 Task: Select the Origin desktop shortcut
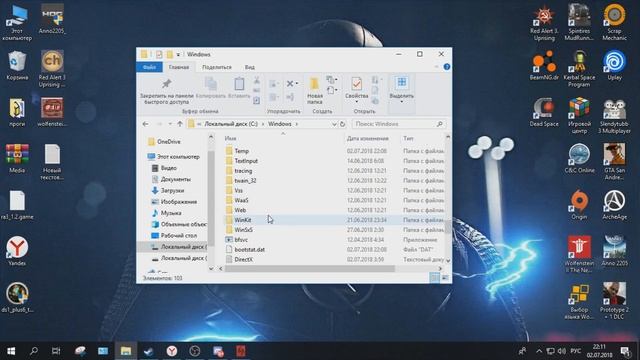tap(579, 205)
